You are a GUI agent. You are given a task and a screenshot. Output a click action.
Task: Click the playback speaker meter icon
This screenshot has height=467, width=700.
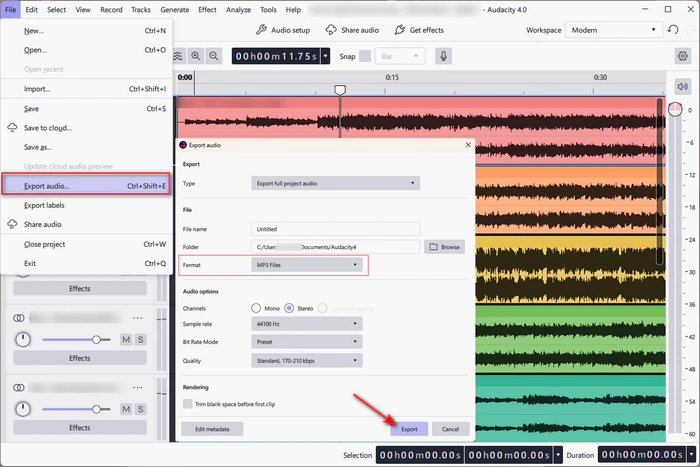[683, 86]
